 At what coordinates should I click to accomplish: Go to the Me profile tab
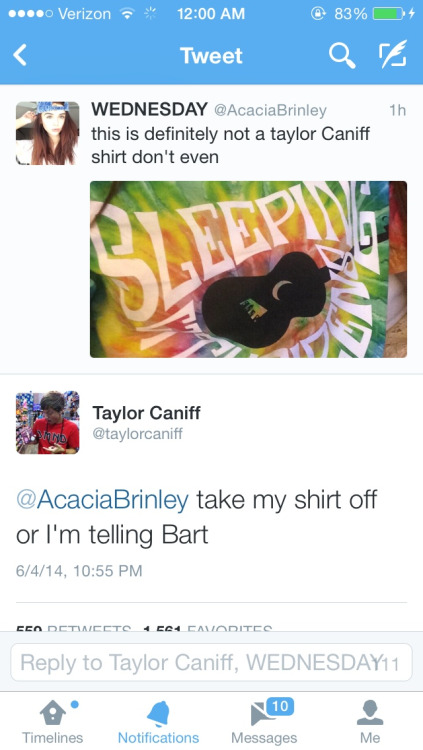[x=370, y=722]
